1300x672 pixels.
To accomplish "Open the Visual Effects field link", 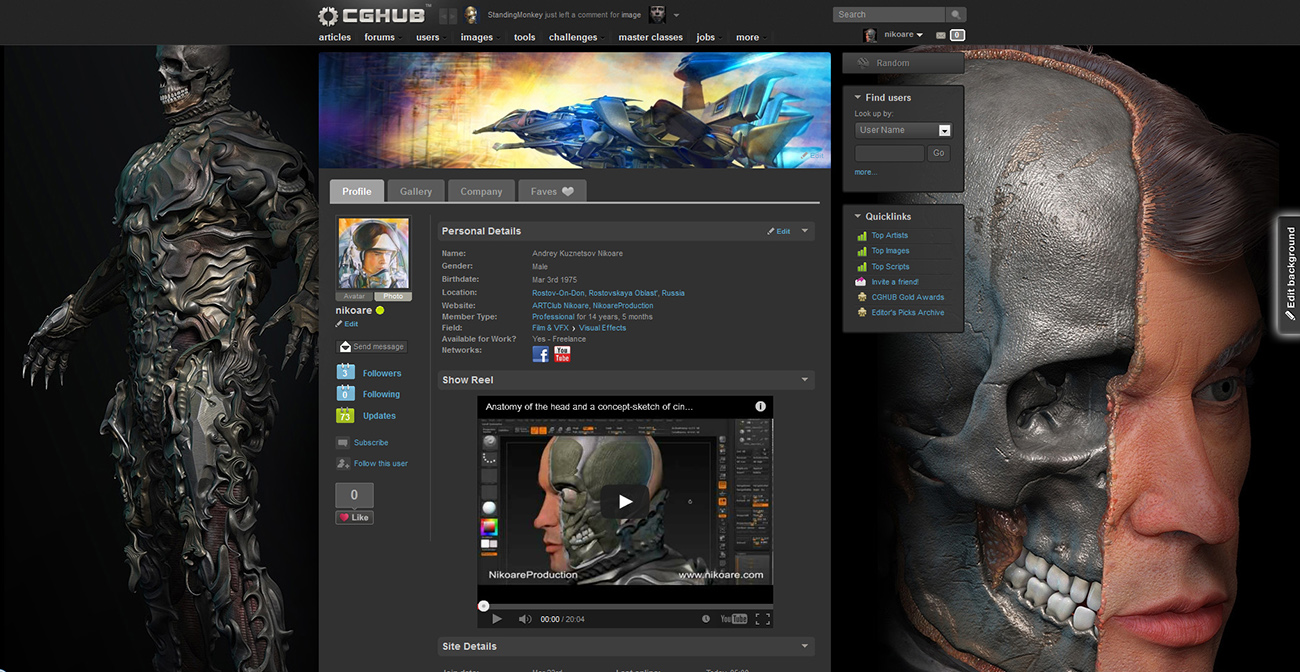I will (602, 328).
